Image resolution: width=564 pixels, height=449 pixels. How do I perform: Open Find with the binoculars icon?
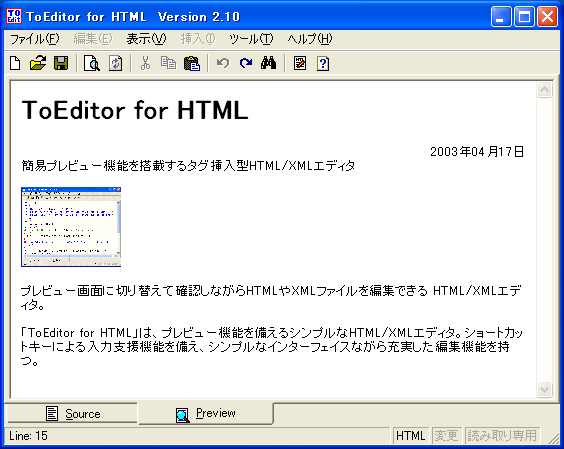click(268, 63)
